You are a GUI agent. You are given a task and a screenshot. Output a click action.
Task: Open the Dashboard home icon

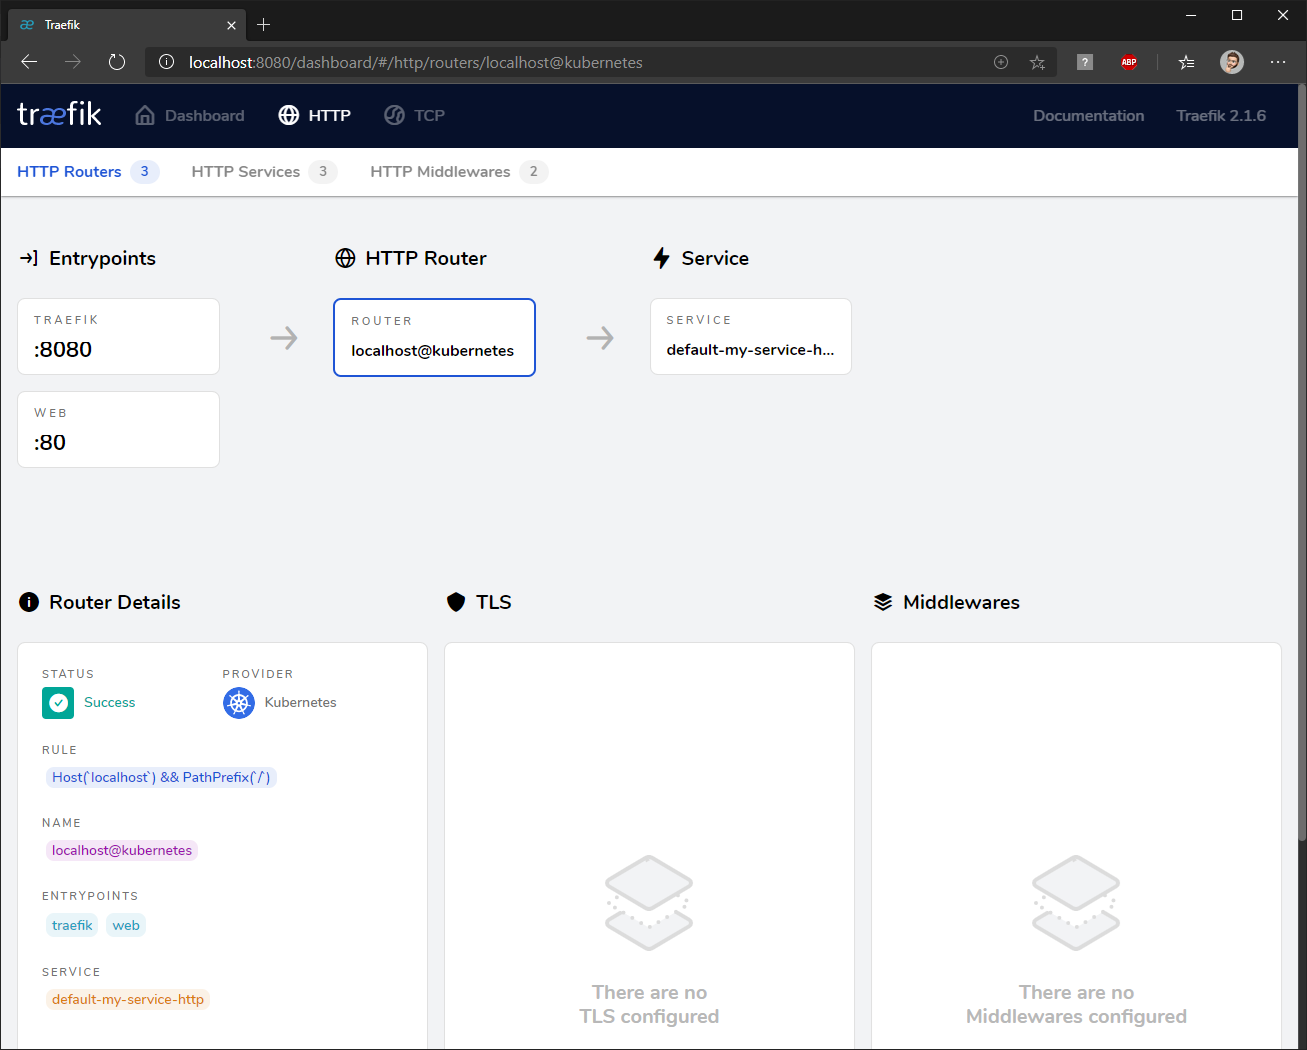pyautogui.click(x=145, y=115)
